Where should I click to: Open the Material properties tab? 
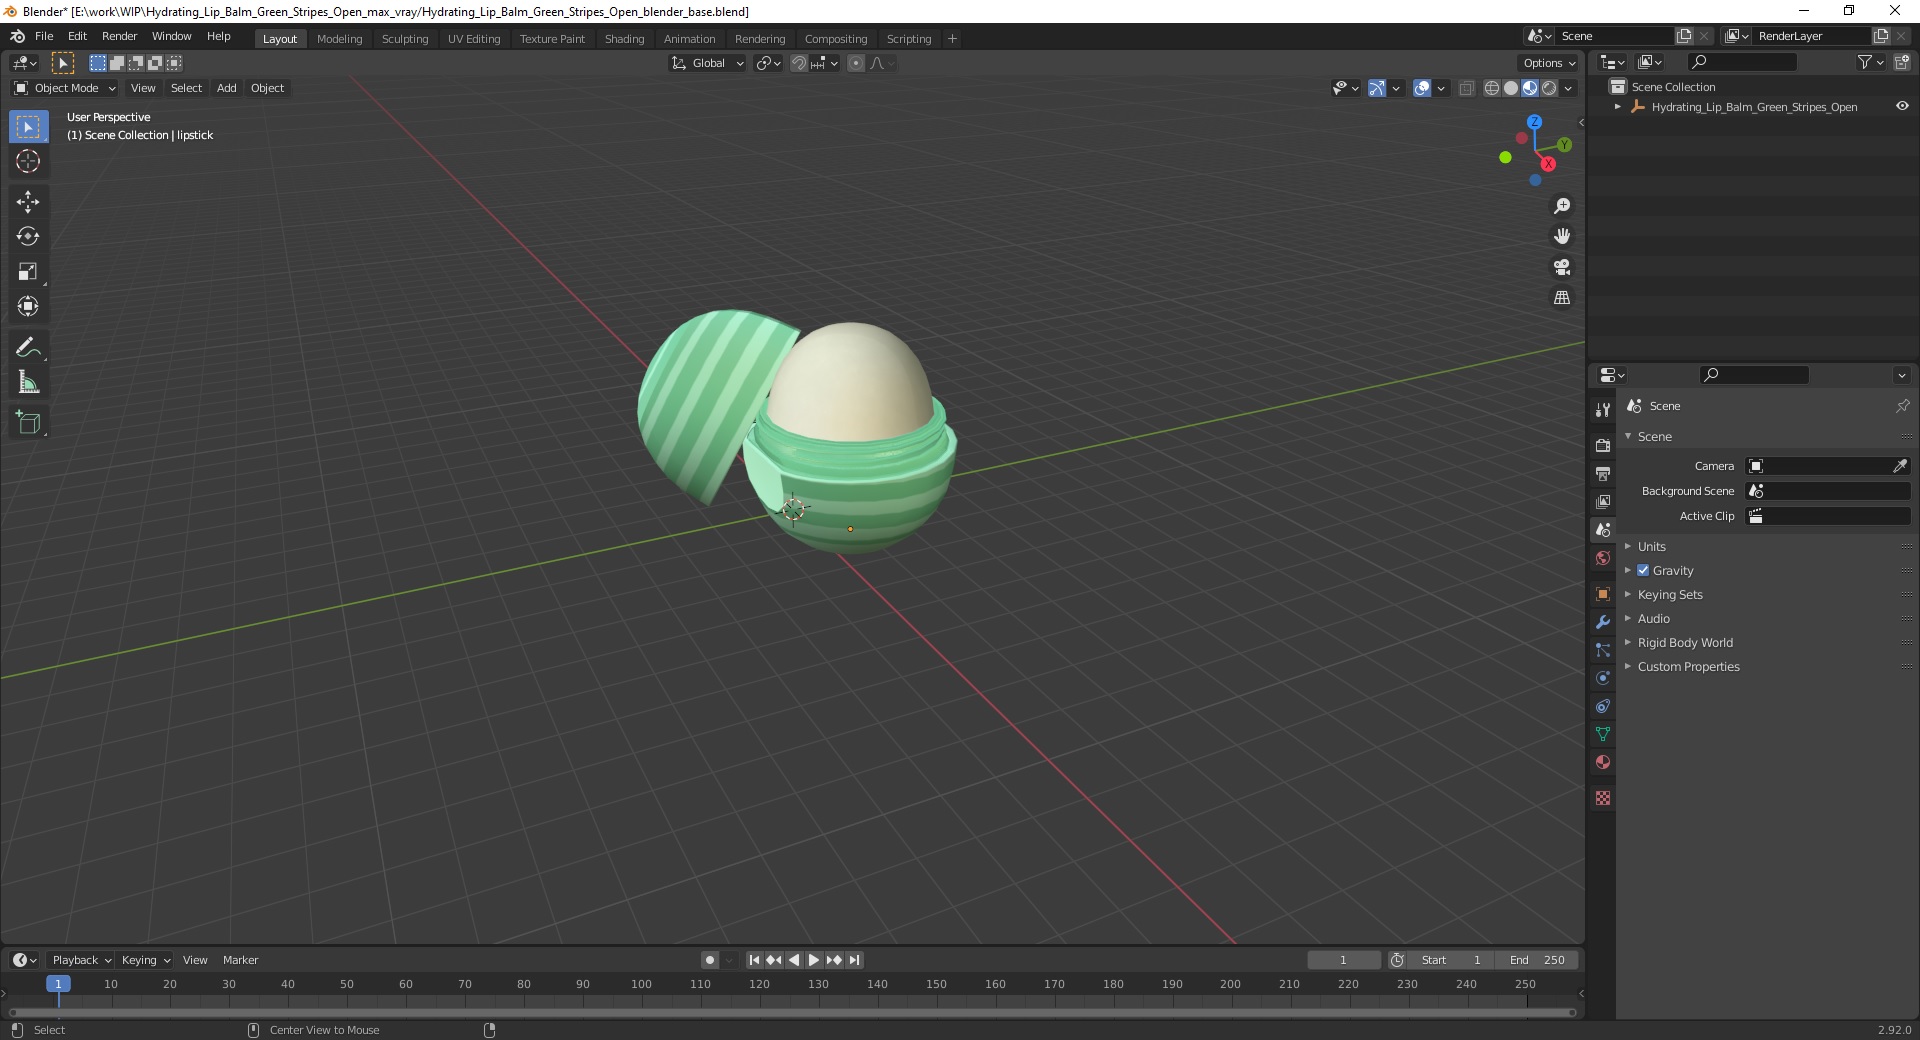[1603, 762]
